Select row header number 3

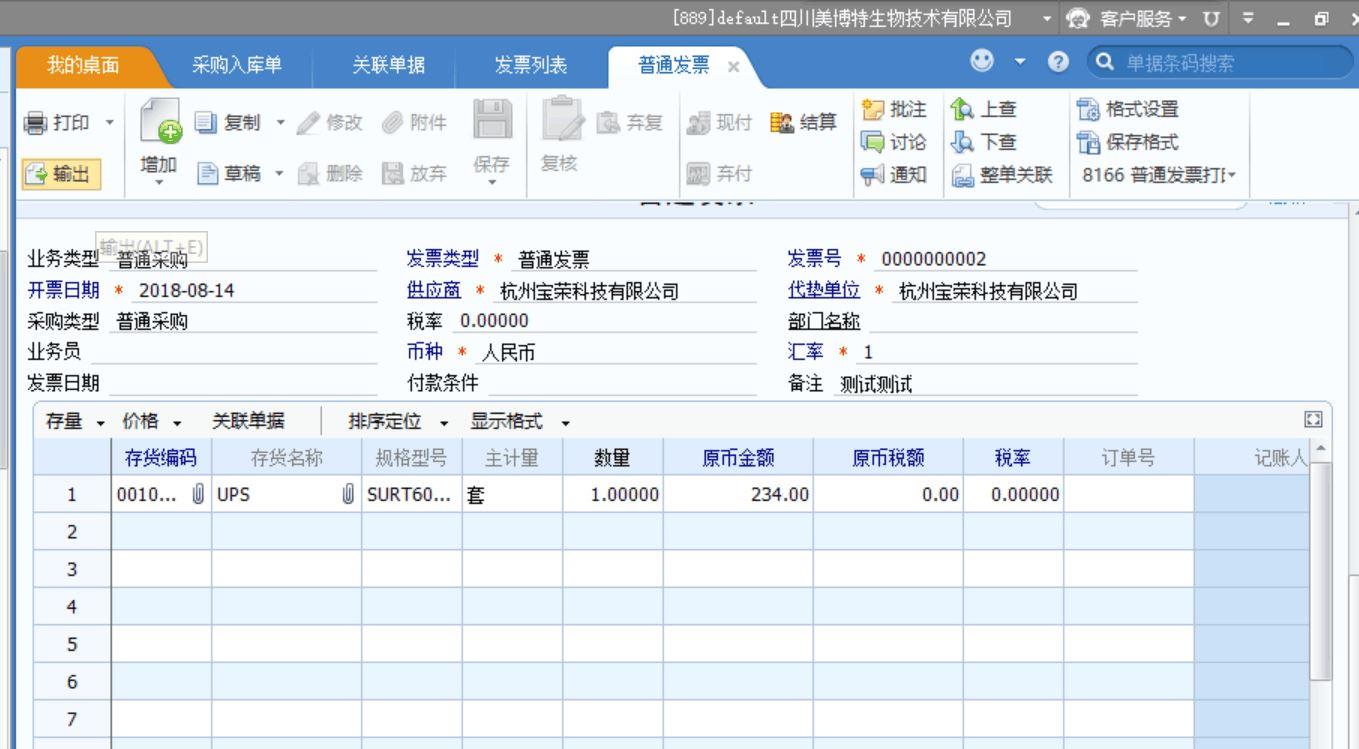pyautogui.click(x=72, y=569)
